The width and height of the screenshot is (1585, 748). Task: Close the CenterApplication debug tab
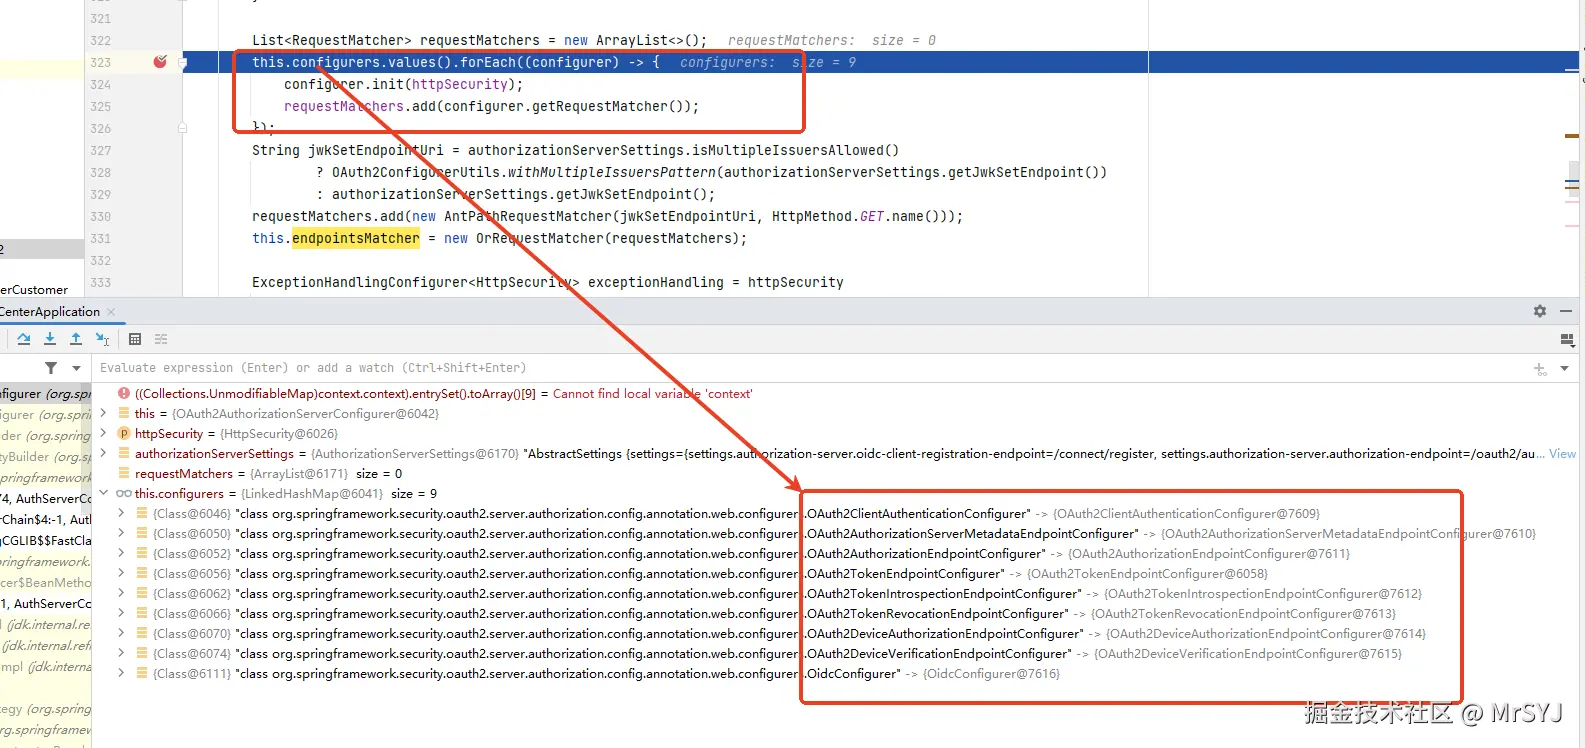[x=111, y=312]
